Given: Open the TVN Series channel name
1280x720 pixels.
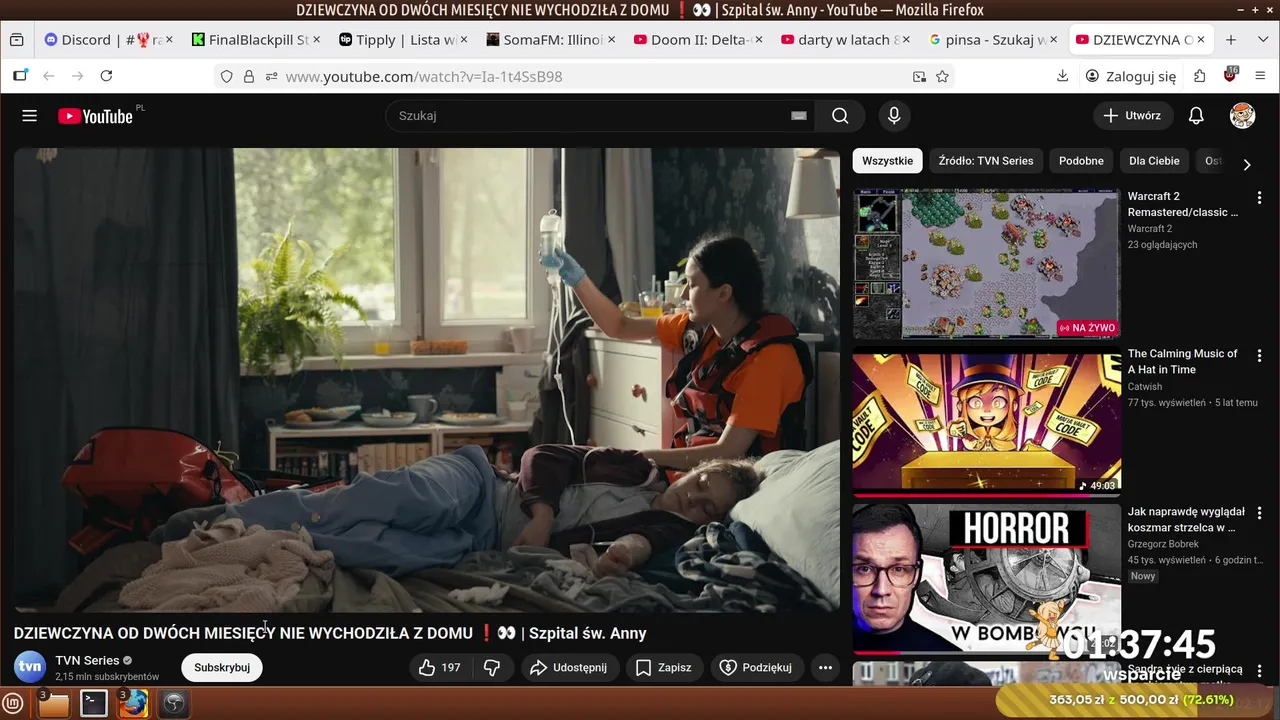Looking at the screenshot, I should 87,660.
